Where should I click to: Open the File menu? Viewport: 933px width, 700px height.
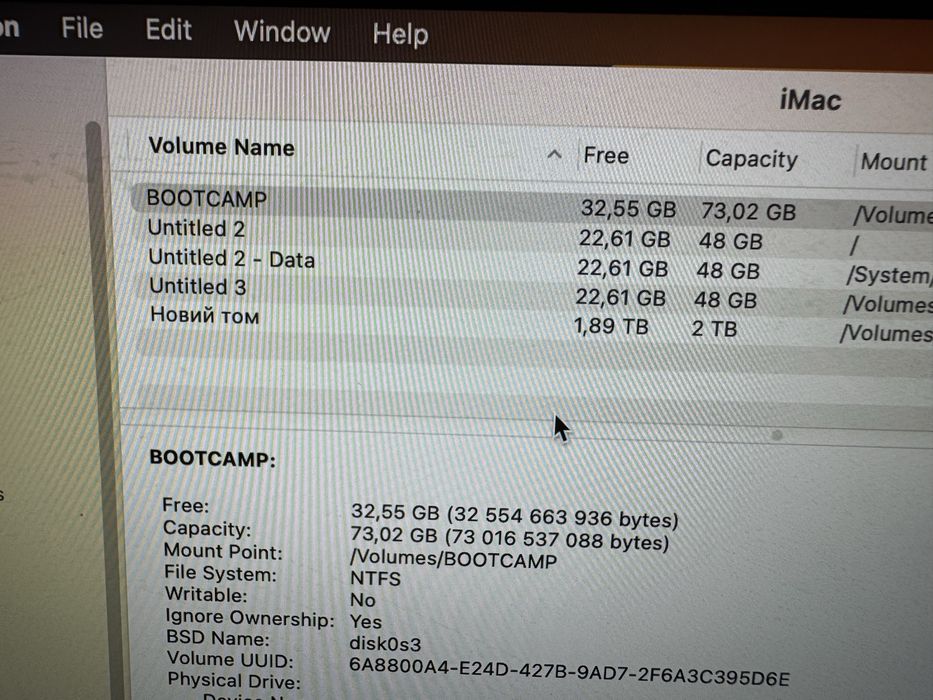[82, 28]
